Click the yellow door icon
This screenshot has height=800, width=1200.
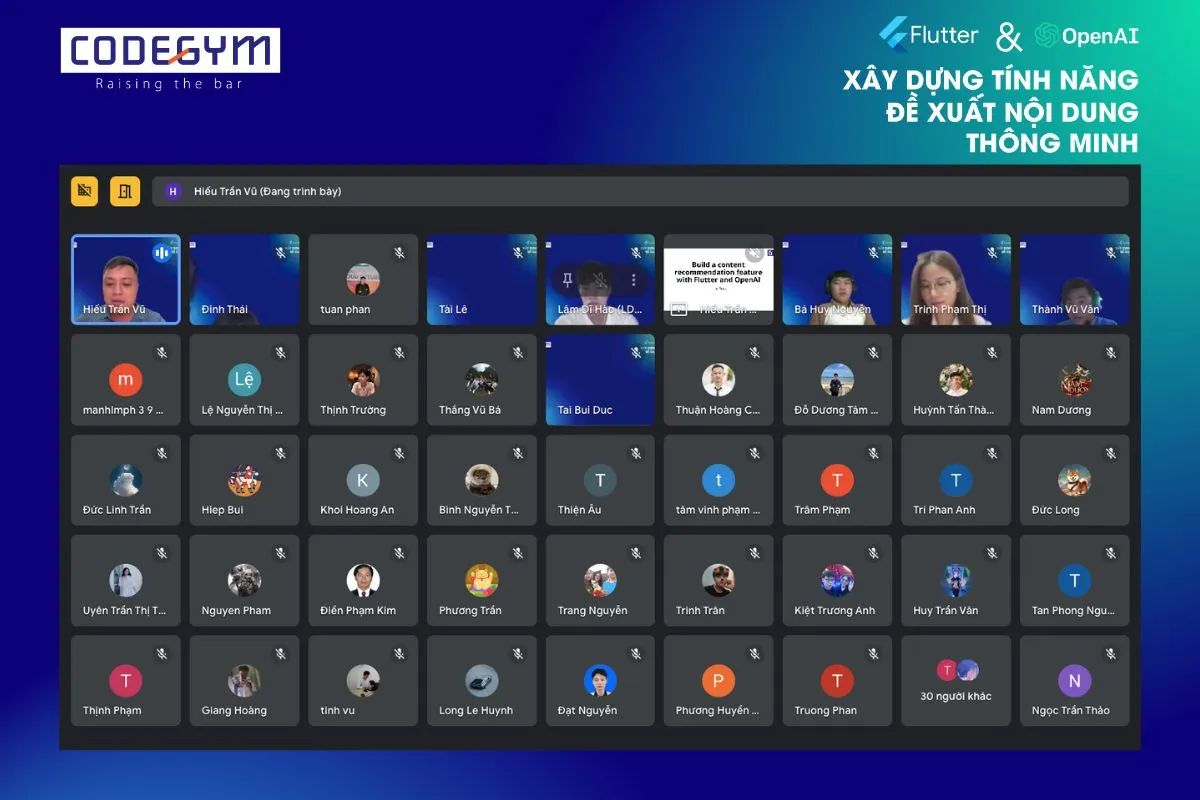[x=125, y=191]
